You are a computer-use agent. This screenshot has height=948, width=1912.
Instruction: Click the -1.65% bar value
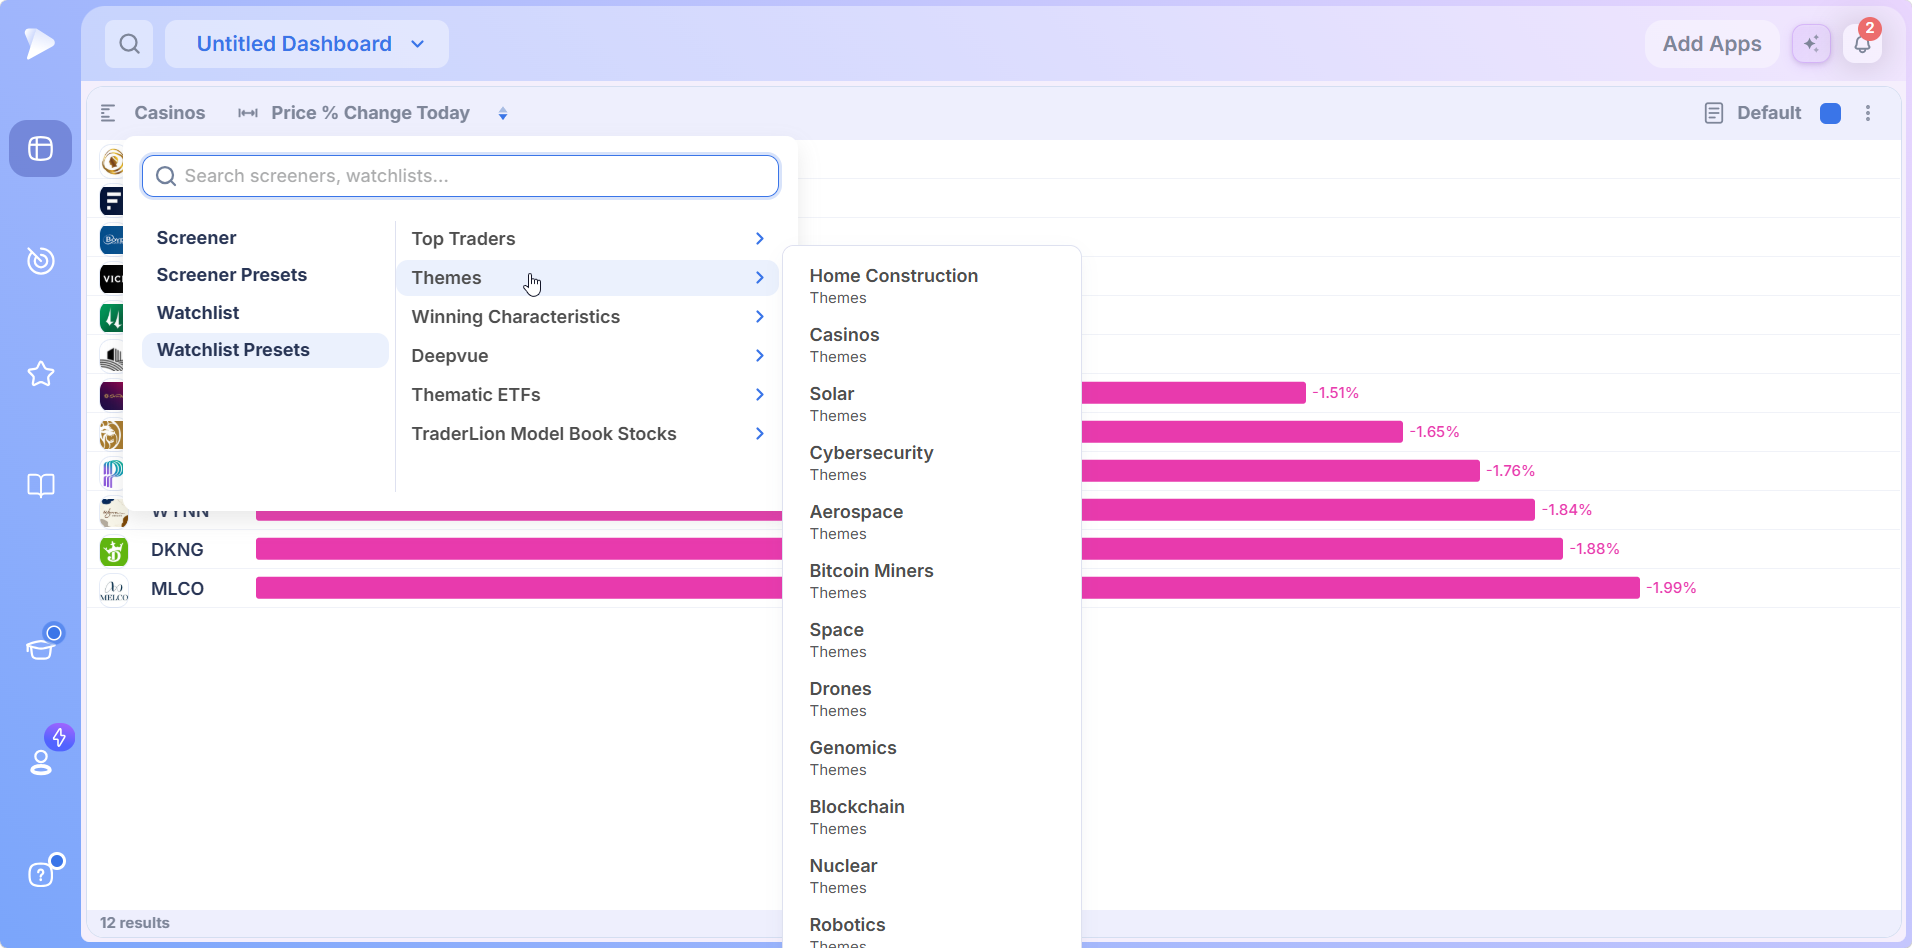1434,432
